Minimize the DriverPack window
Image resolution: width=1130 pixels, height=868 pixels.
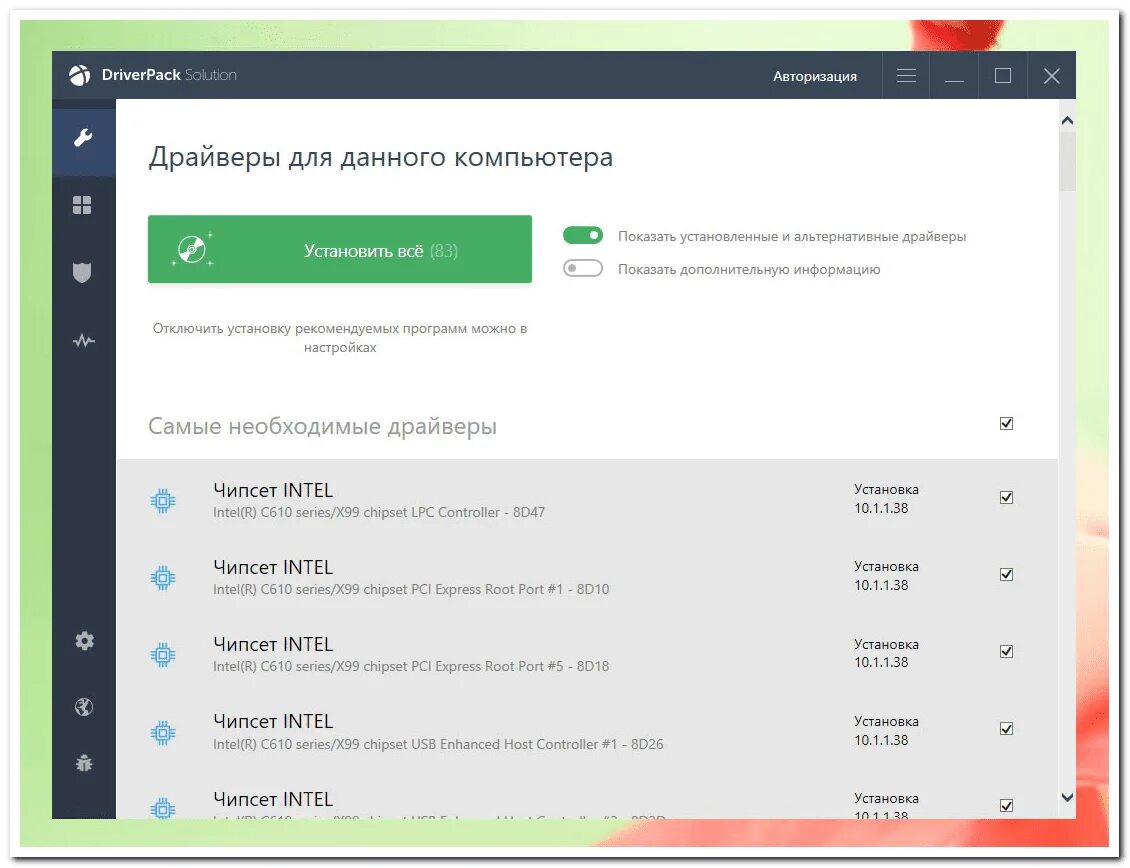point(954,75)
